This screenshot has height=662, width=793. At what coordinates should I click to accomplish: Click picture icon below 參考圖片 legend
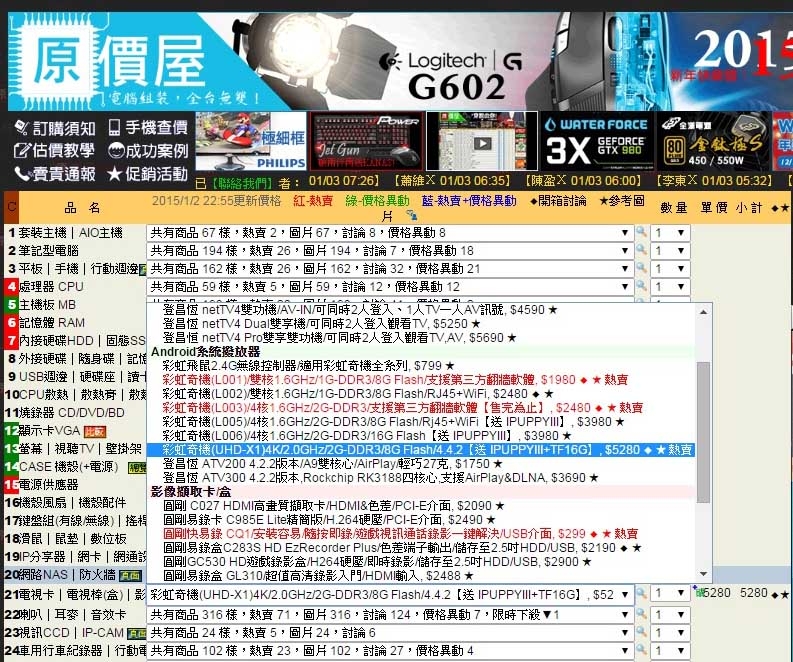point(412,215)
